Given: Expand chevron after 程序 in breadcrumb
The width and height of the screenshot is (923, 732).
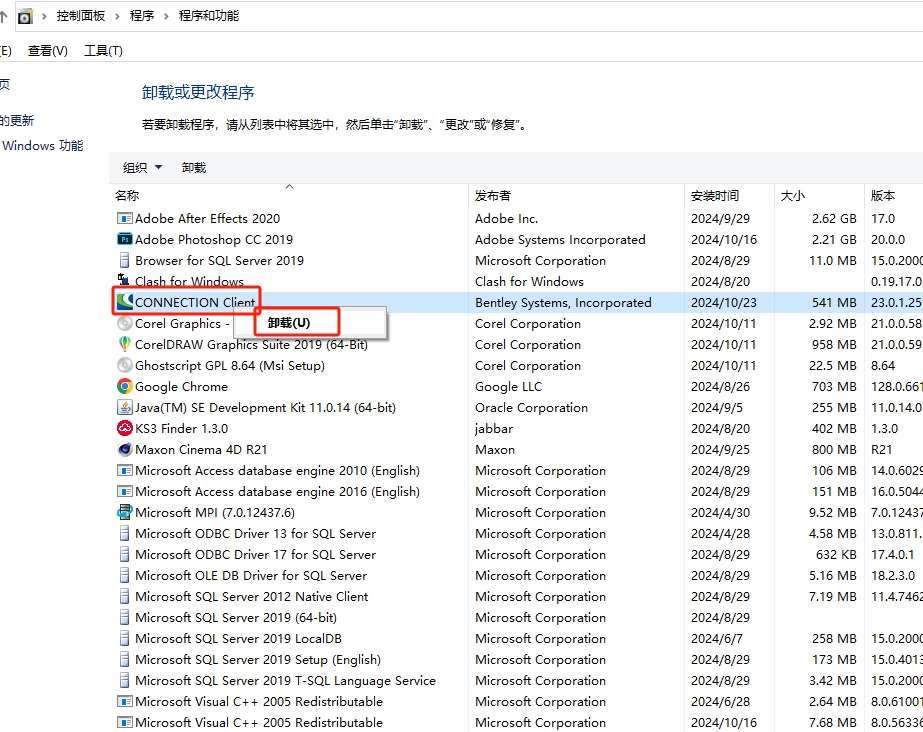Looking at the screenshot, I should tap(166, 16).
